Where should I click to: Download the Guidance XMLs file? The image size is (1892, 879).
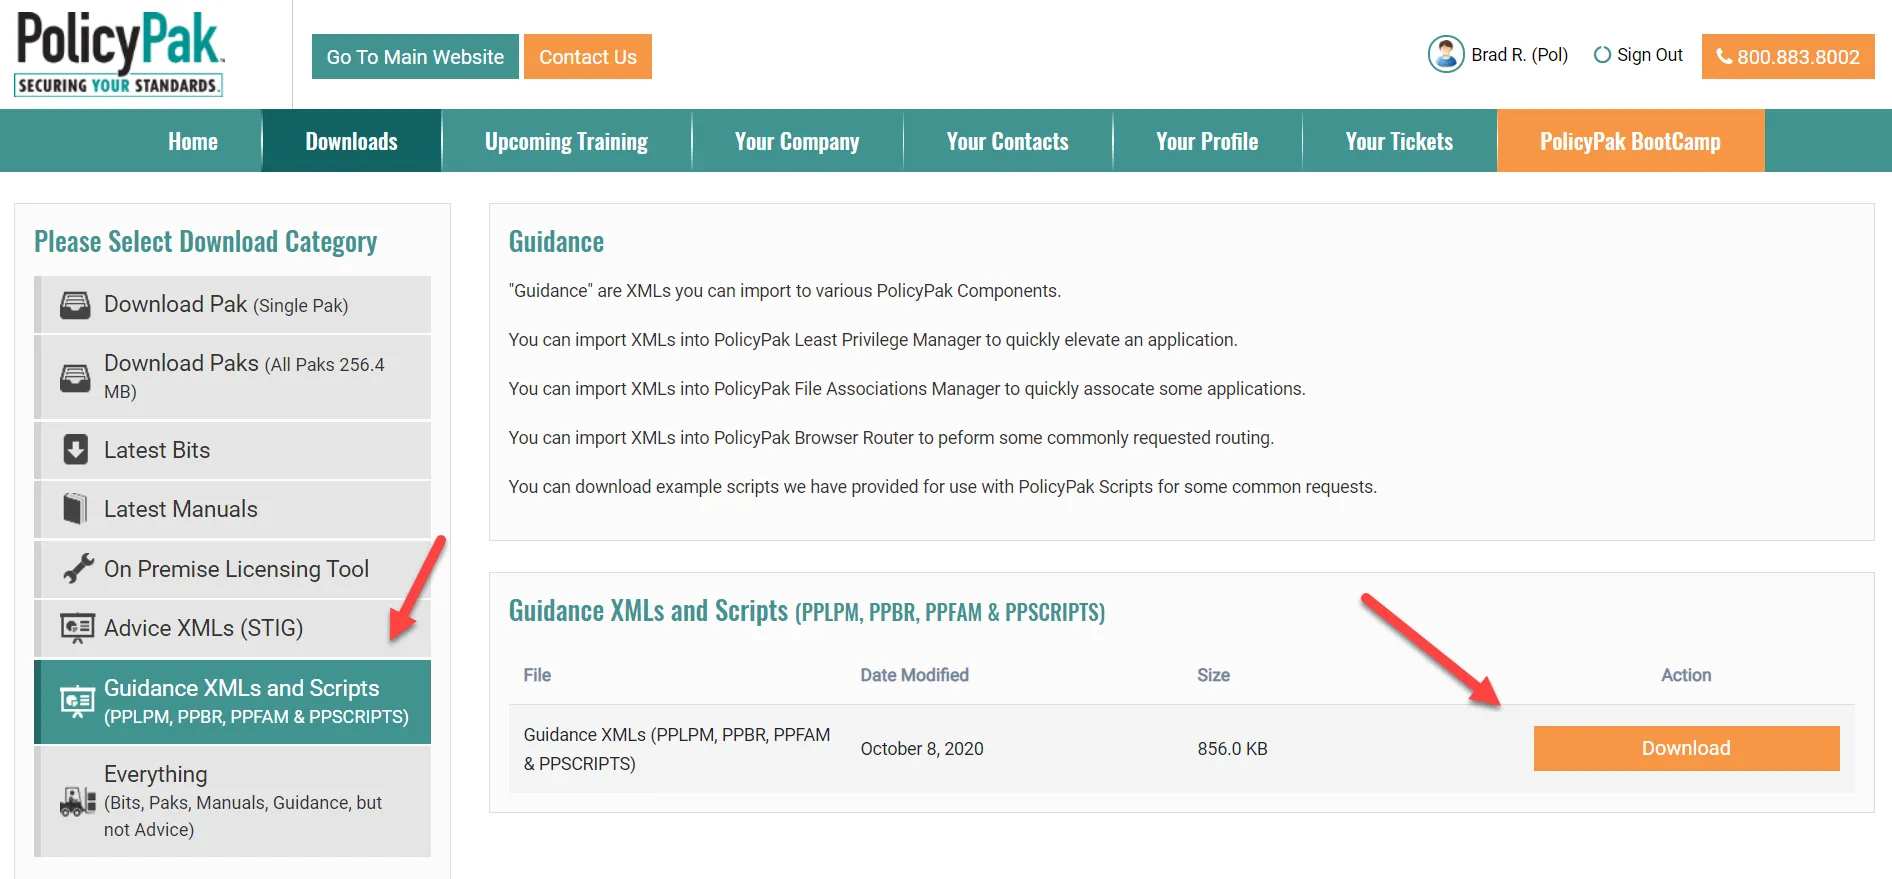[x=1686, y=748]
